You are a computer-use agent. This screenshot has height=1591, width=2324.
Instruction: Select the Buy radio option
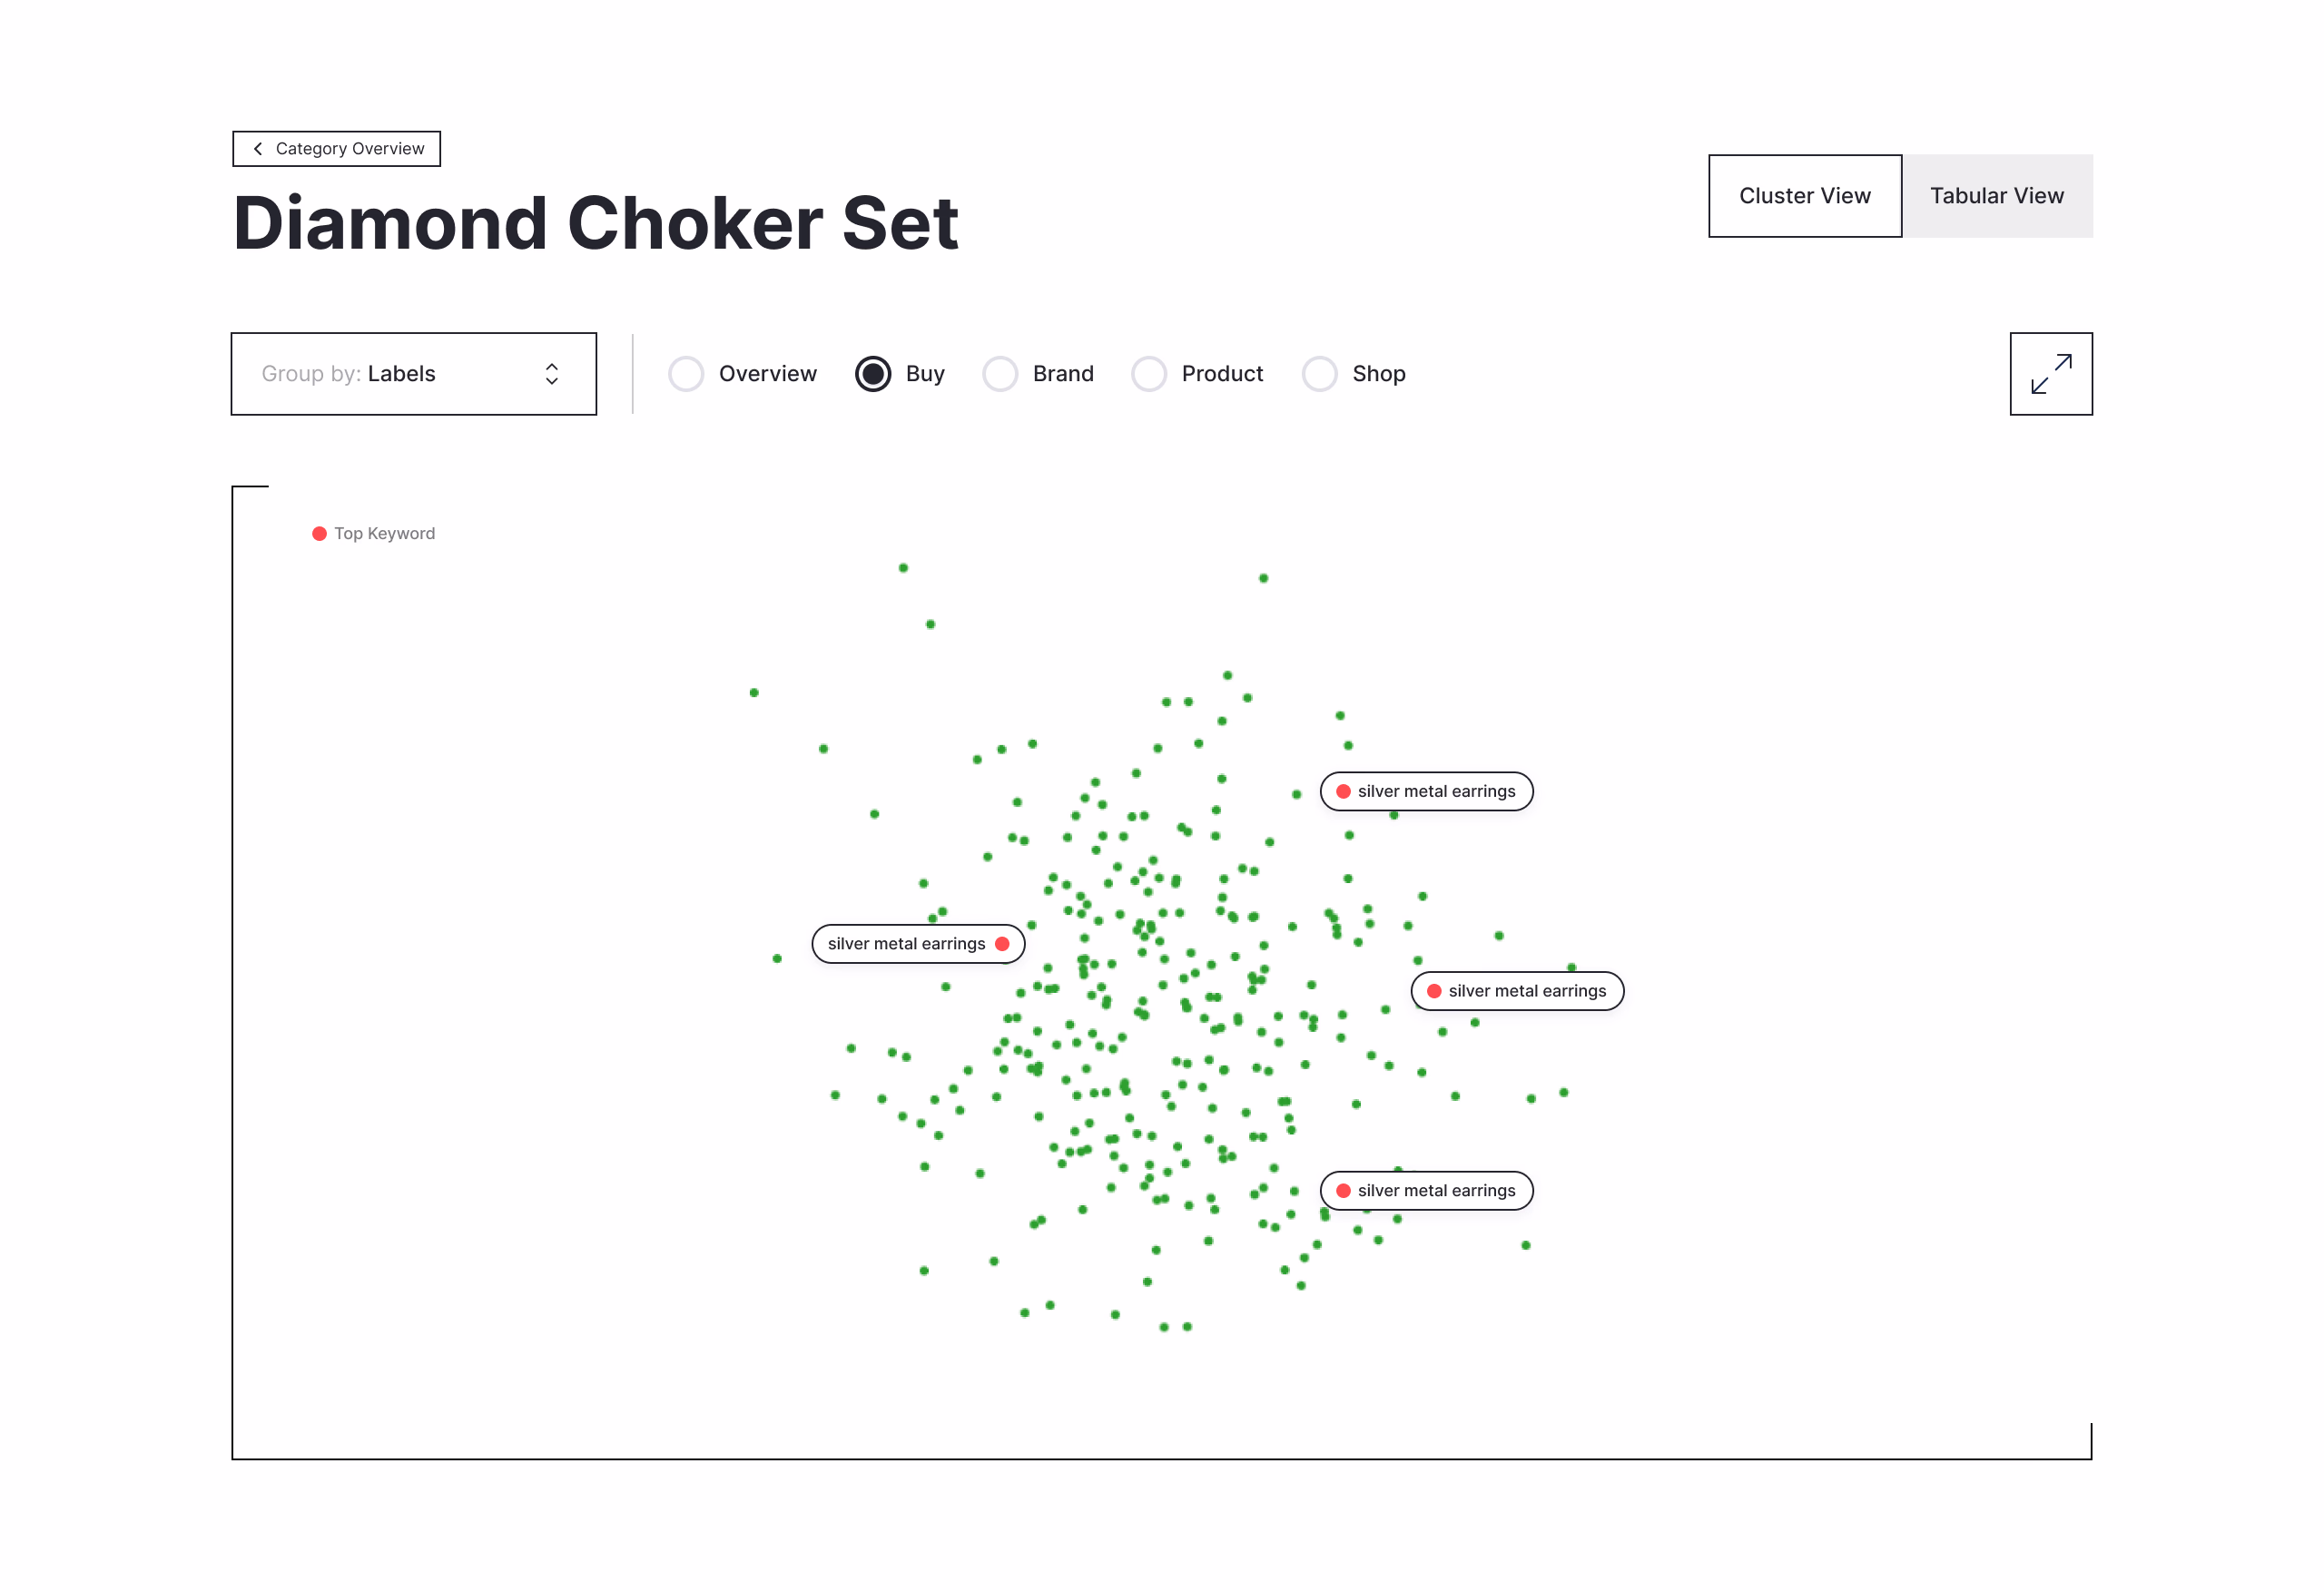pos(873,374)
